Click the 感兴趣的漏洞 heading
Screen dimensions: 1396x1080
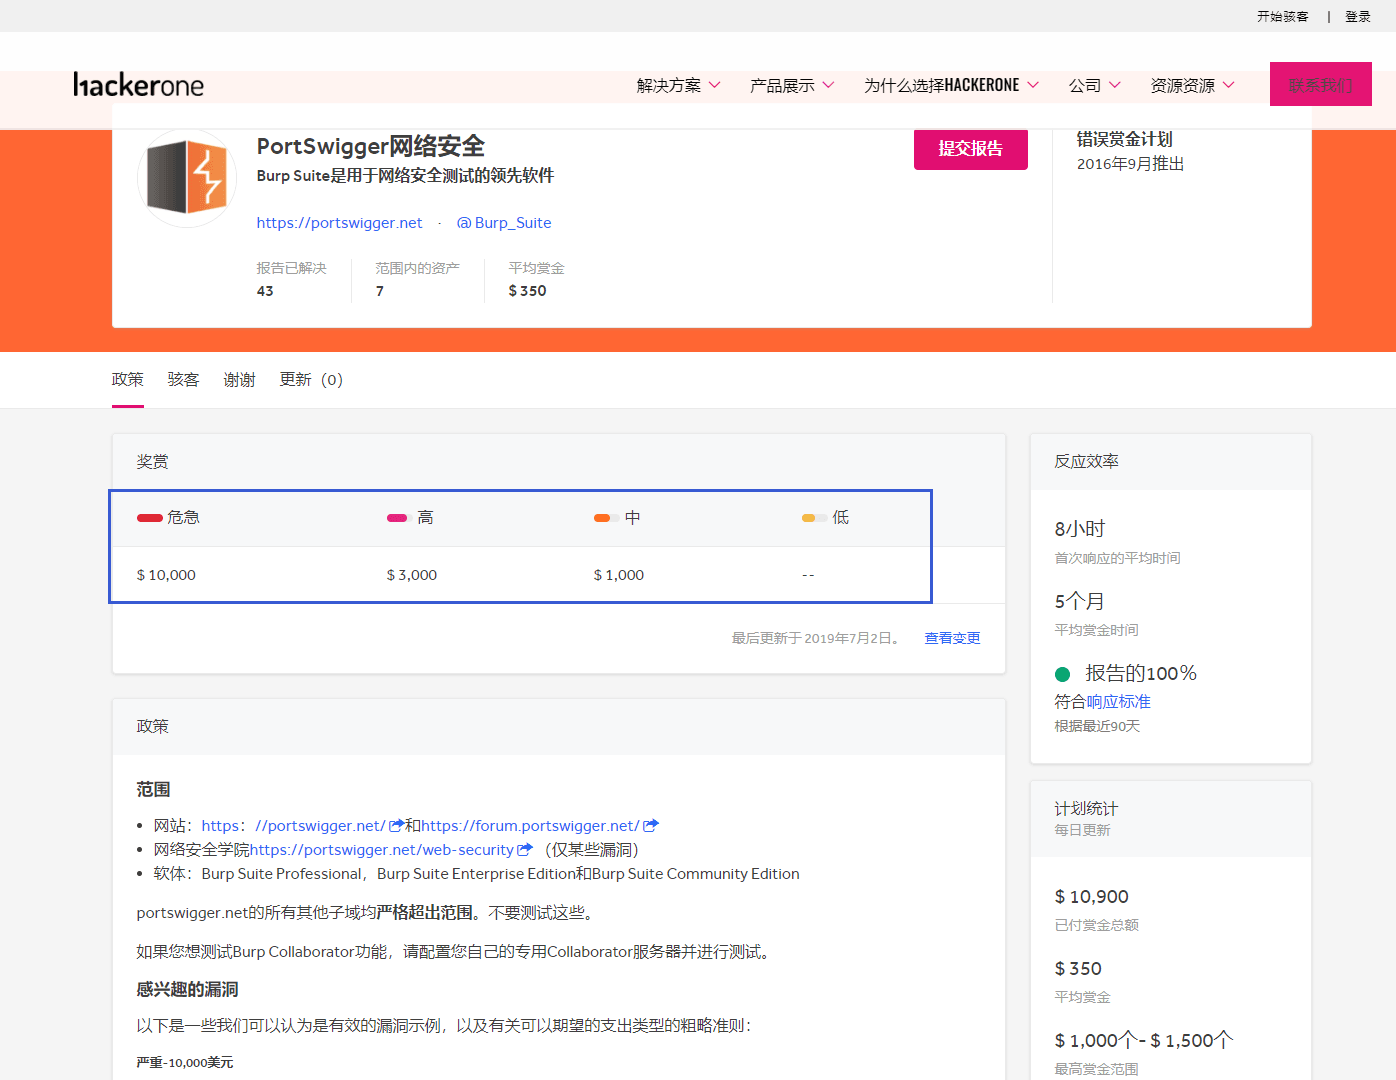188,990
